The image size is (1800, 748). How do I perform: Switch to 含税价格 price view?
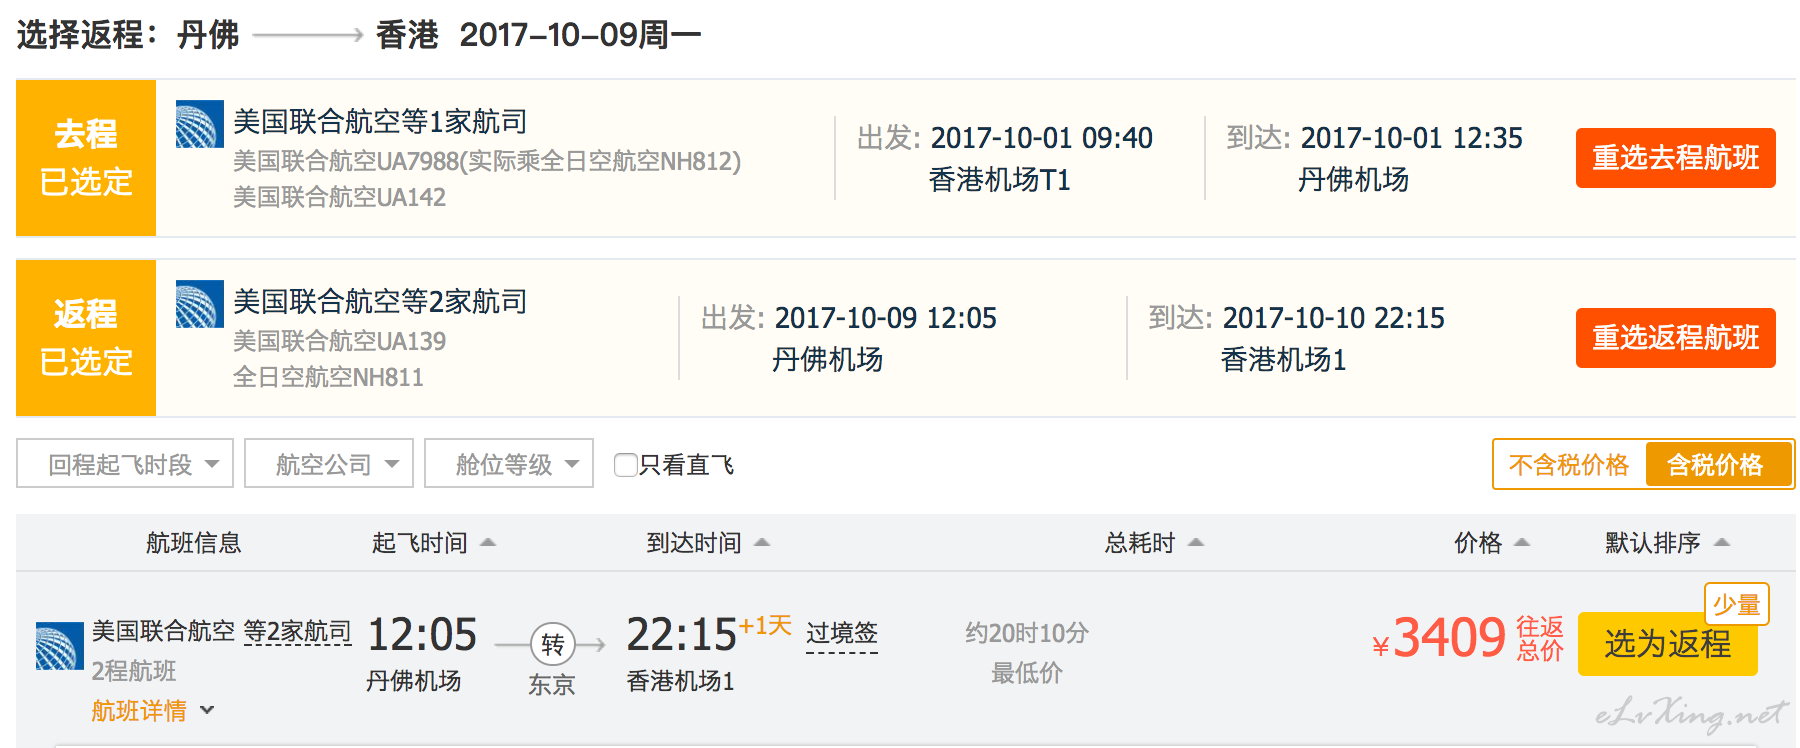click(x=1717, y=464)
